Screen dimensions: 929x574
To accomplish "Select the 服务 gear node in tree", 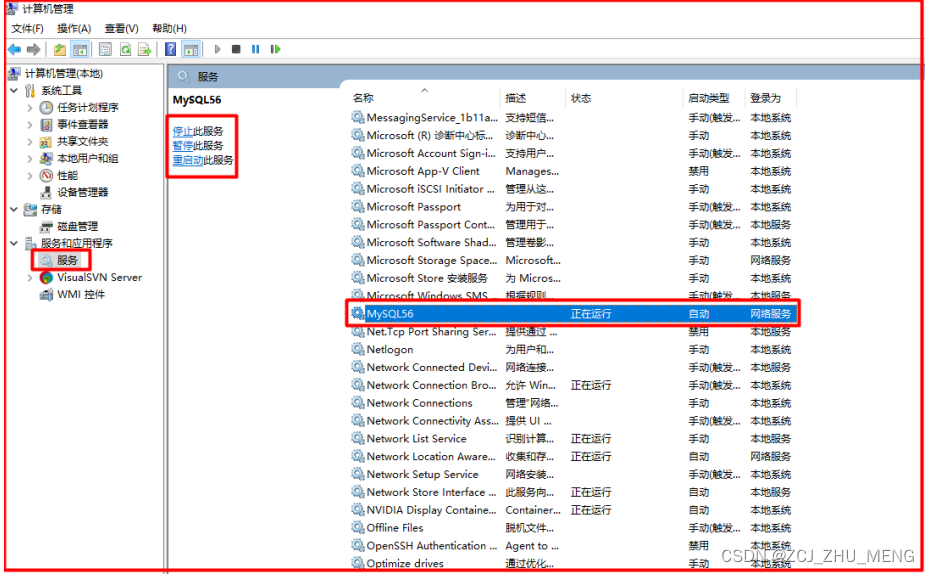I will tap(61, 261).
